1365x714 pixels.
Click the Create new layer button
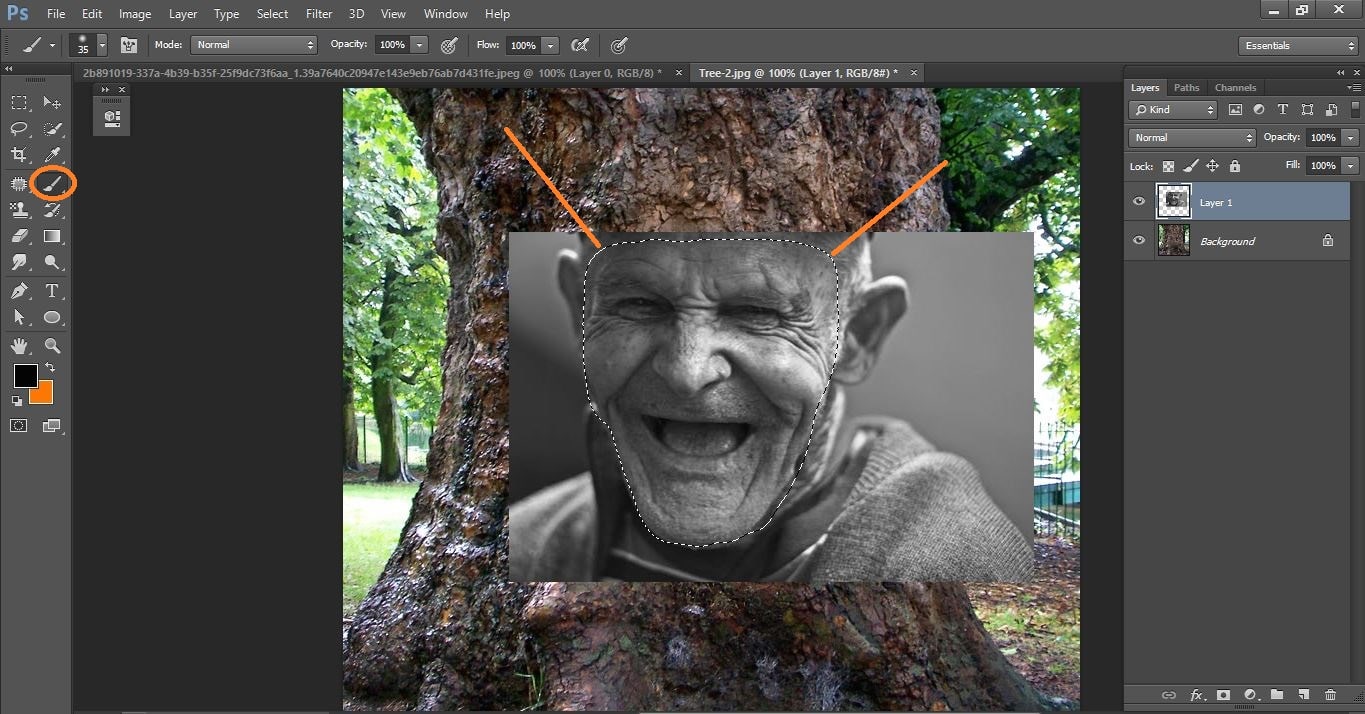[1303, 695]
